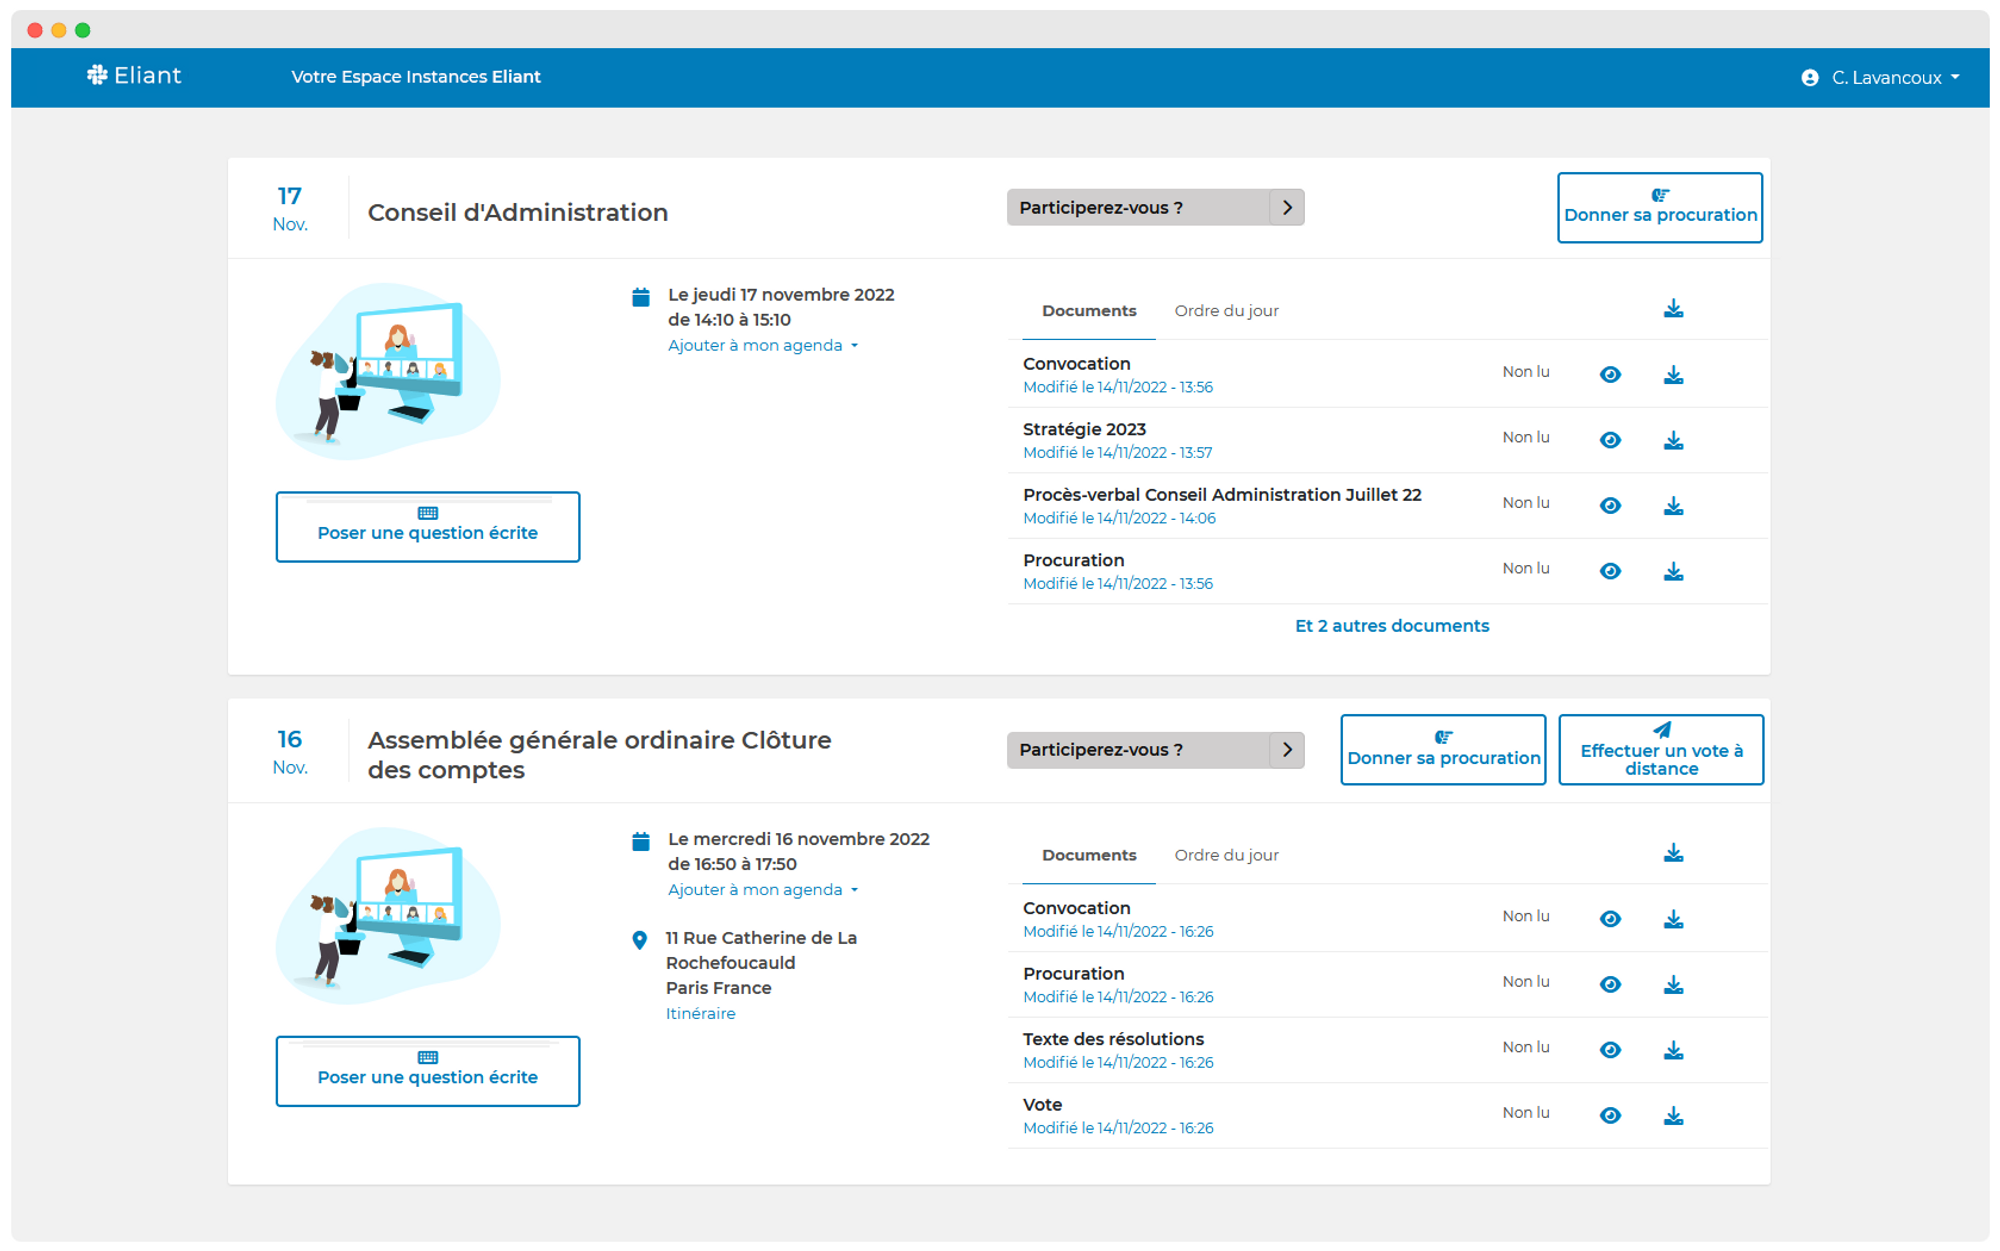This screenshot has height=1251, width=2000.
Task: Download the Vote document
Action: click(x=1673, y=1115)
